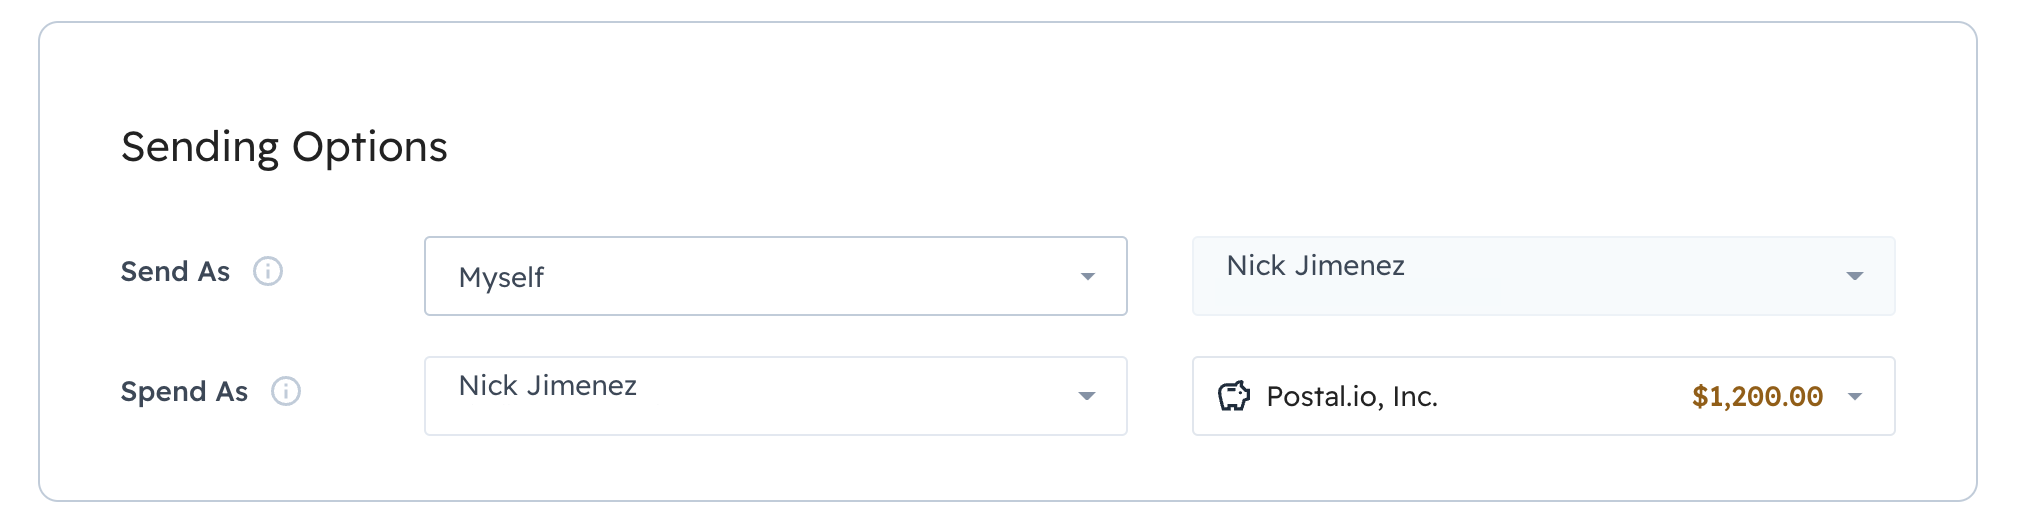Click the caret in the Send As Nick Jimenez field

click(x=1855, y=276)
